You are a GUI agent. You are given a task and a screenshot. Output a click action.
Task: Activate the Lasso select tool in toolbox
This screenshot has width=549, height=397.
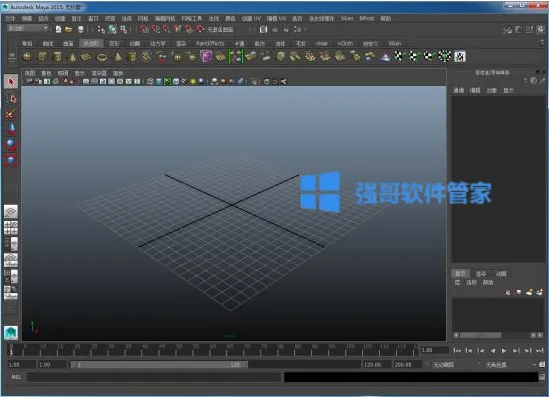[x=11, y=98]
